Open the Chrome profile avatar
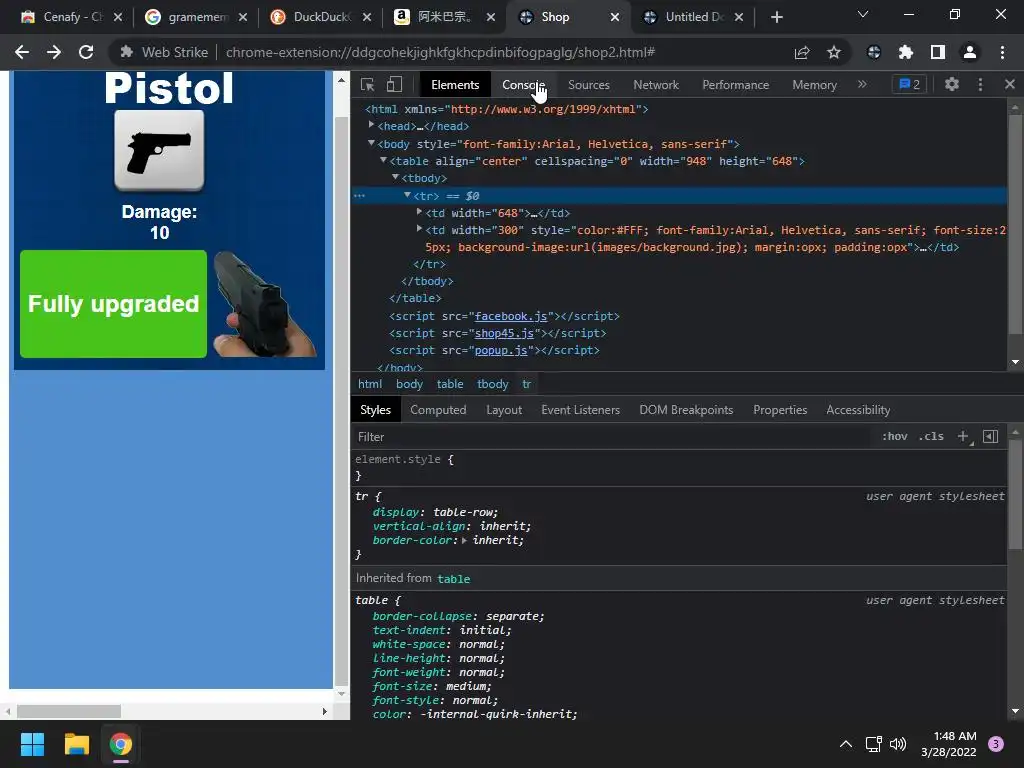 tap(970, 52)
